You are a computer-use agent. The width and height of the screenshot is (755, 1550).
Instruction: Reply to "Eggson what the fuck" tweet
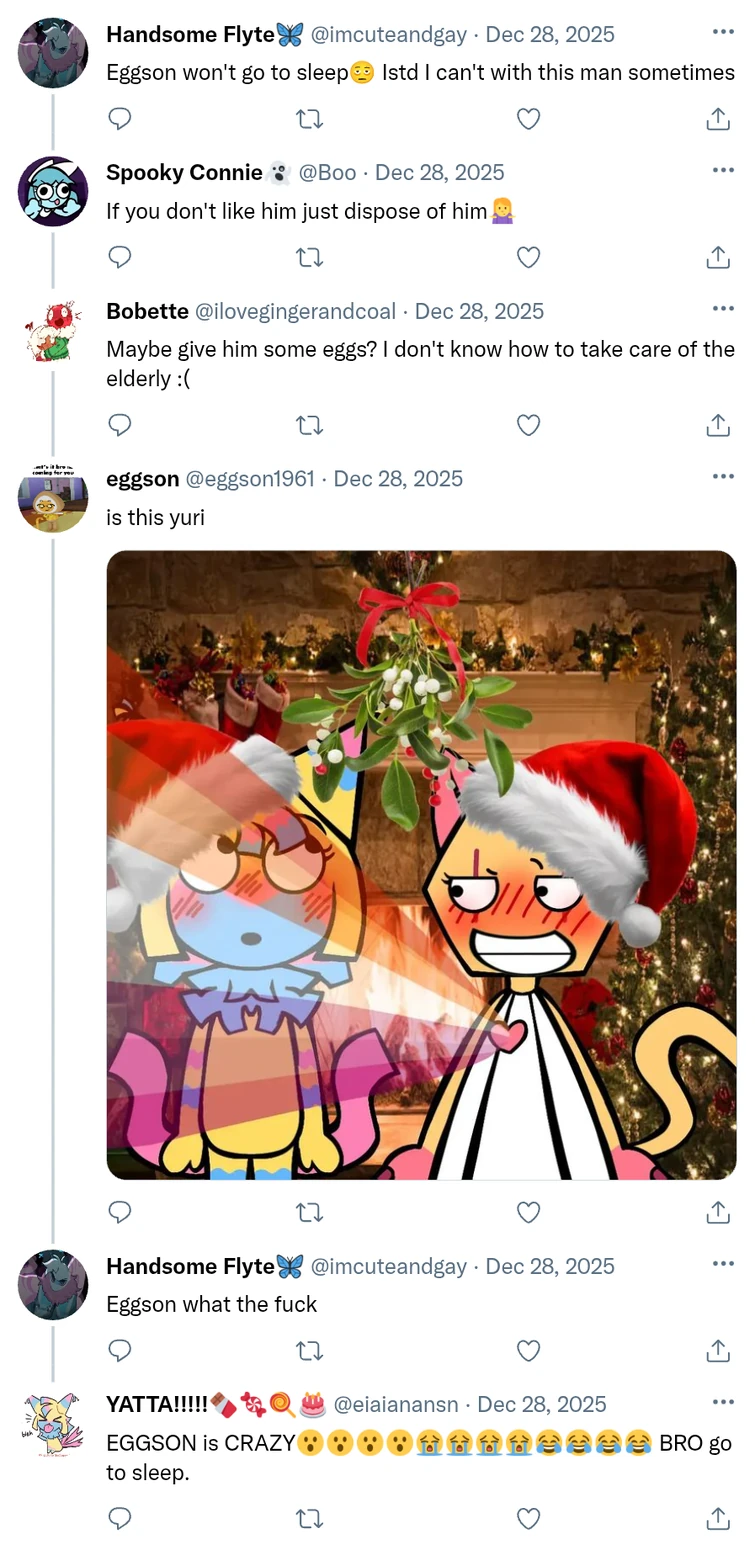pos(120,1350)
